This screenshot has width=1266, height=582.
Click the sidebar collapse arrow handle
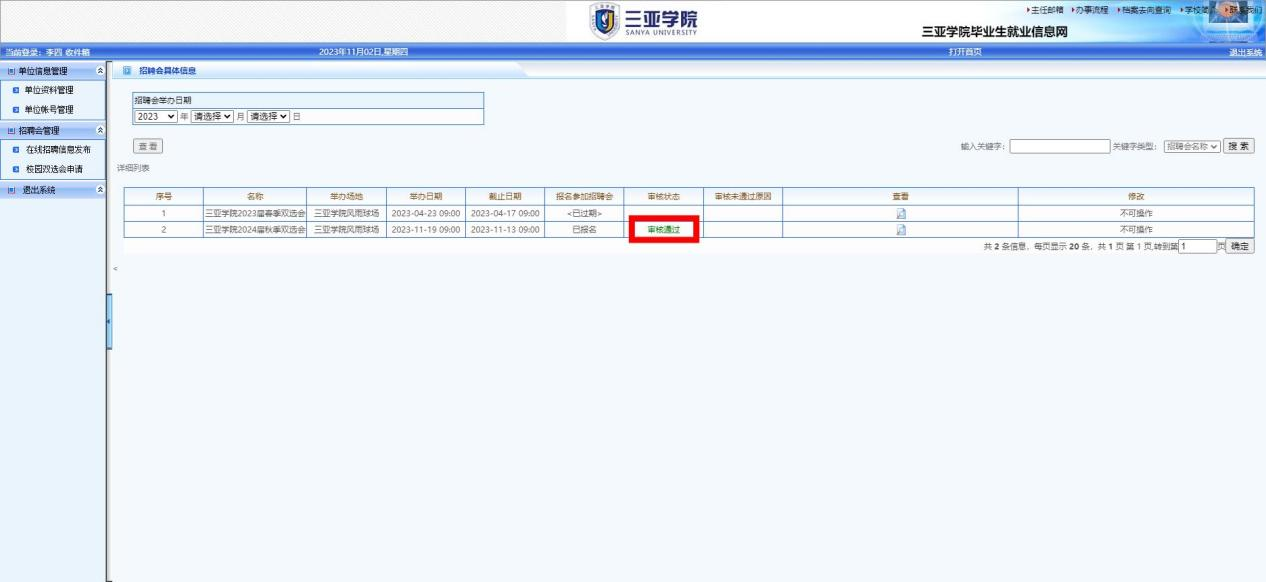[x=109, y=320]
